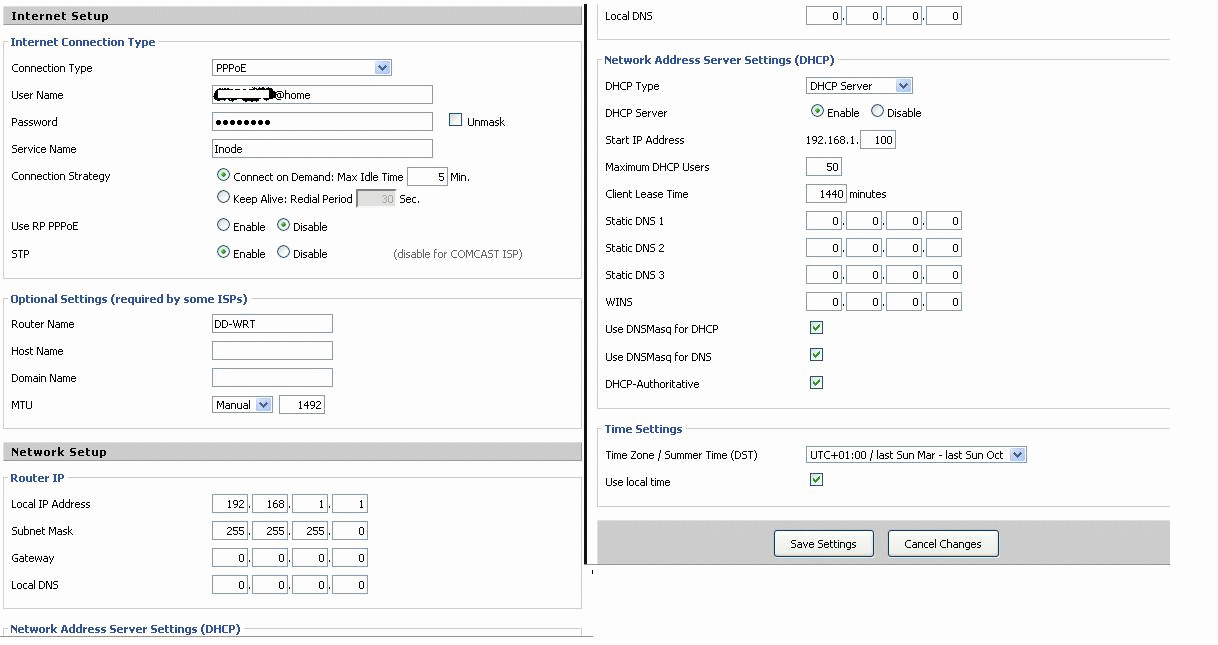Click the Maximum DHCP Users field
Image resolution: width=1218 pixels, height=645 pixels.
(824, 167)
